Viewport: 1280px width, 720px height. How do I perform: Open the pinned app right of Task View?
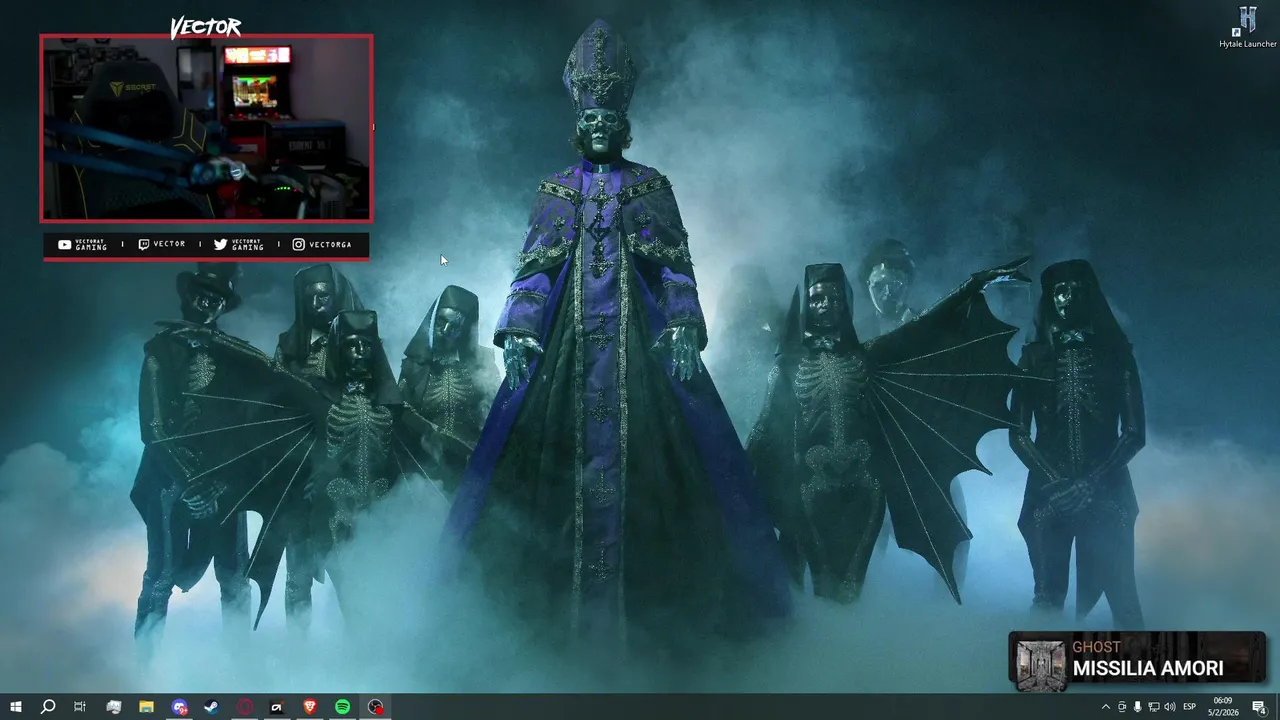pos(113,707)
